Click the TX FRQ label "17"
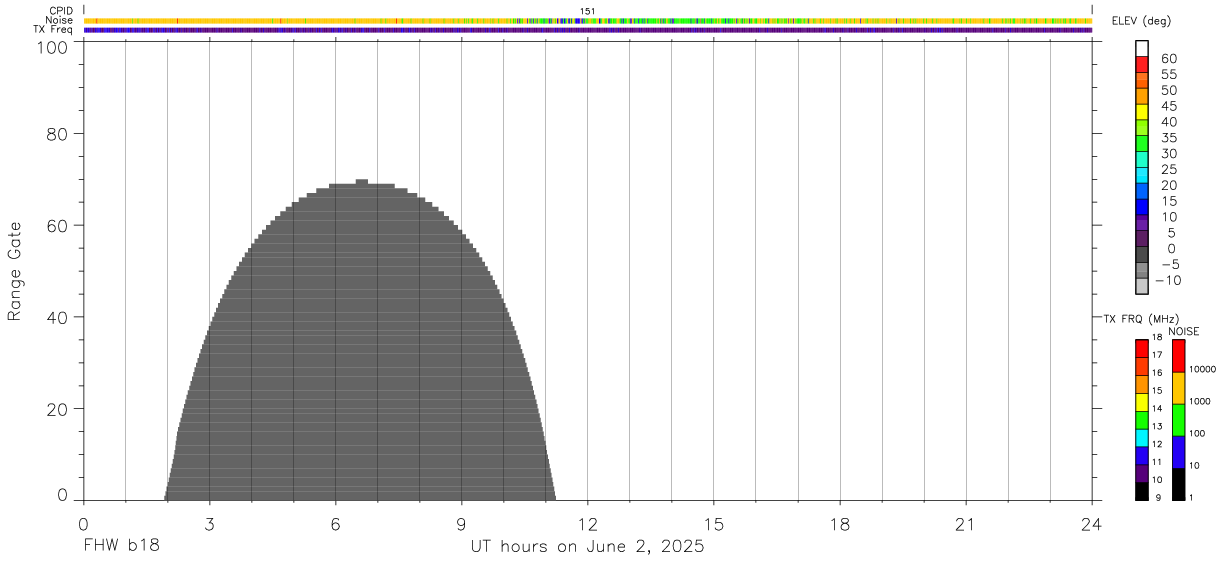 [1157, 356]
